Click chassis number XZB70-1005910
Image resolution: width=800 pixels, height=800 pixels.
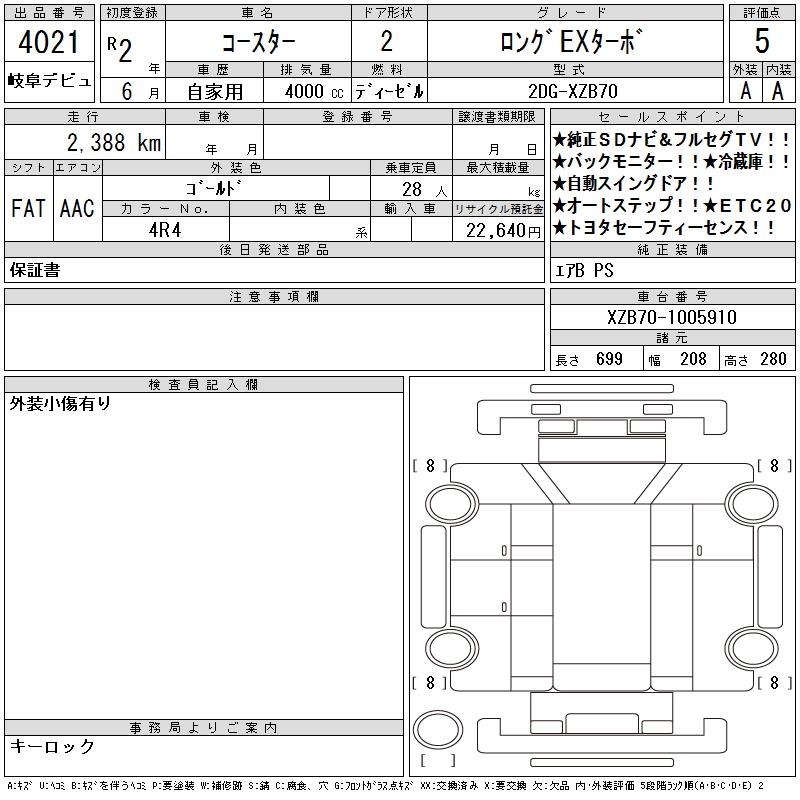[671, 317]
